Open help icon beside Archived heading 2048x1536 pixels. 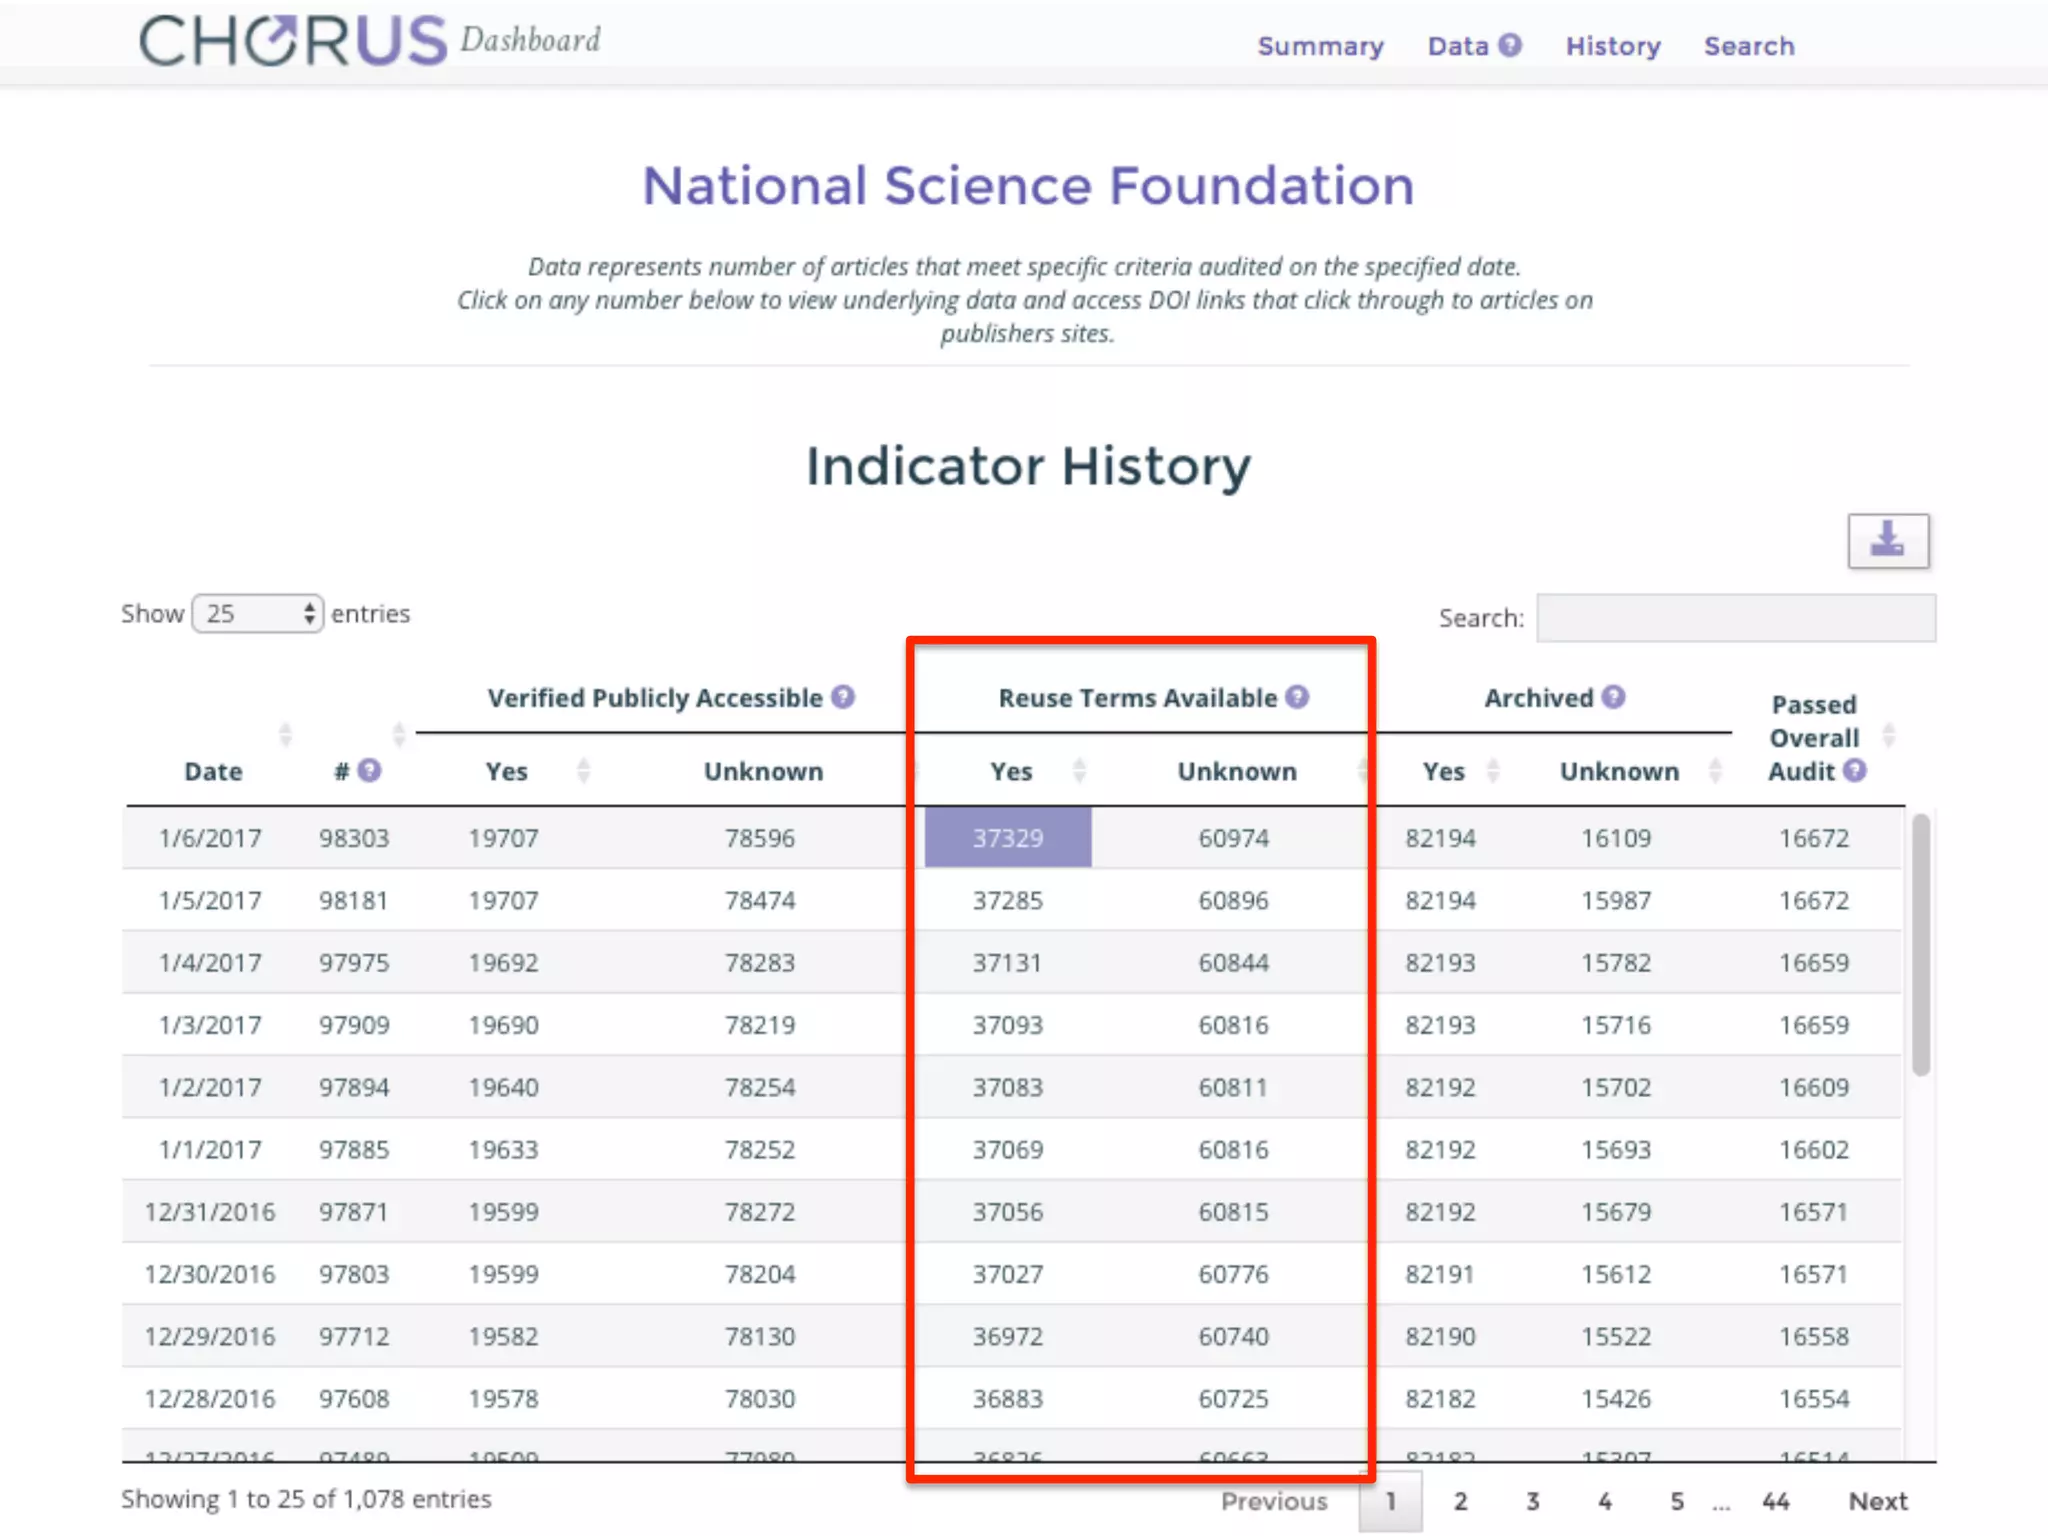(x=1613, y=697)
